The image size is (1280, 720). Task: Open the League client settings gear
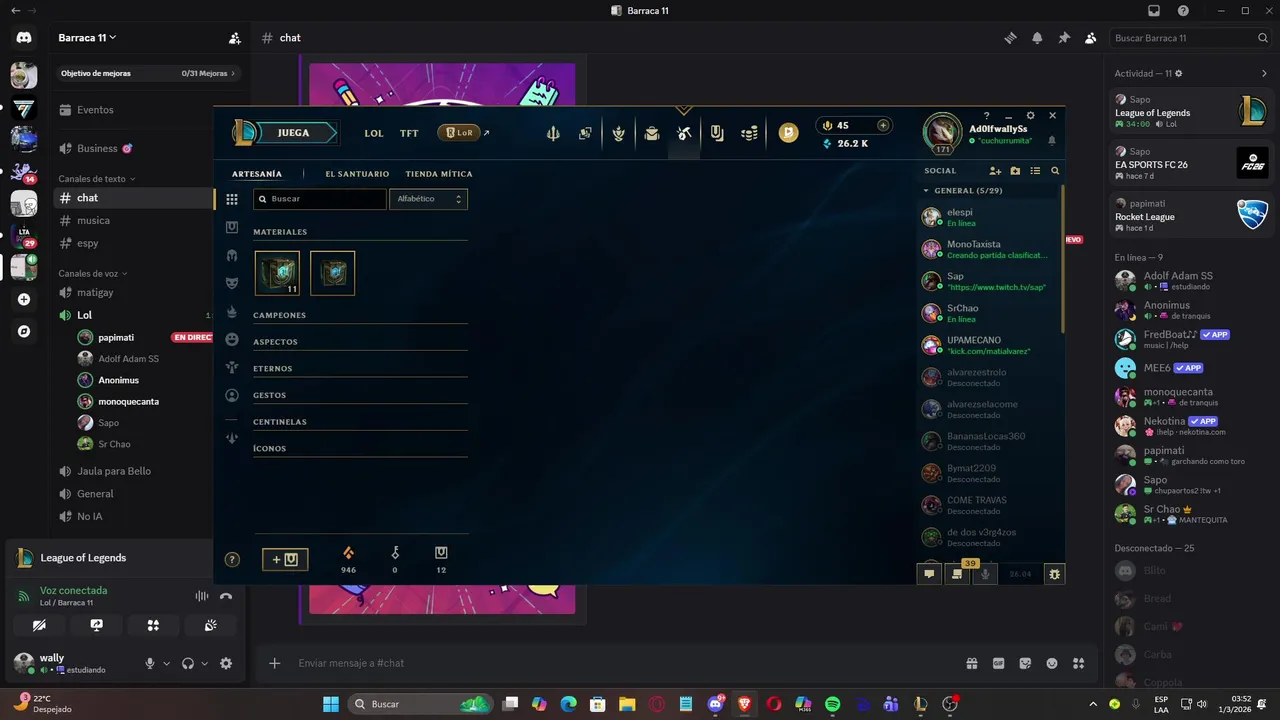(1030, 116)
